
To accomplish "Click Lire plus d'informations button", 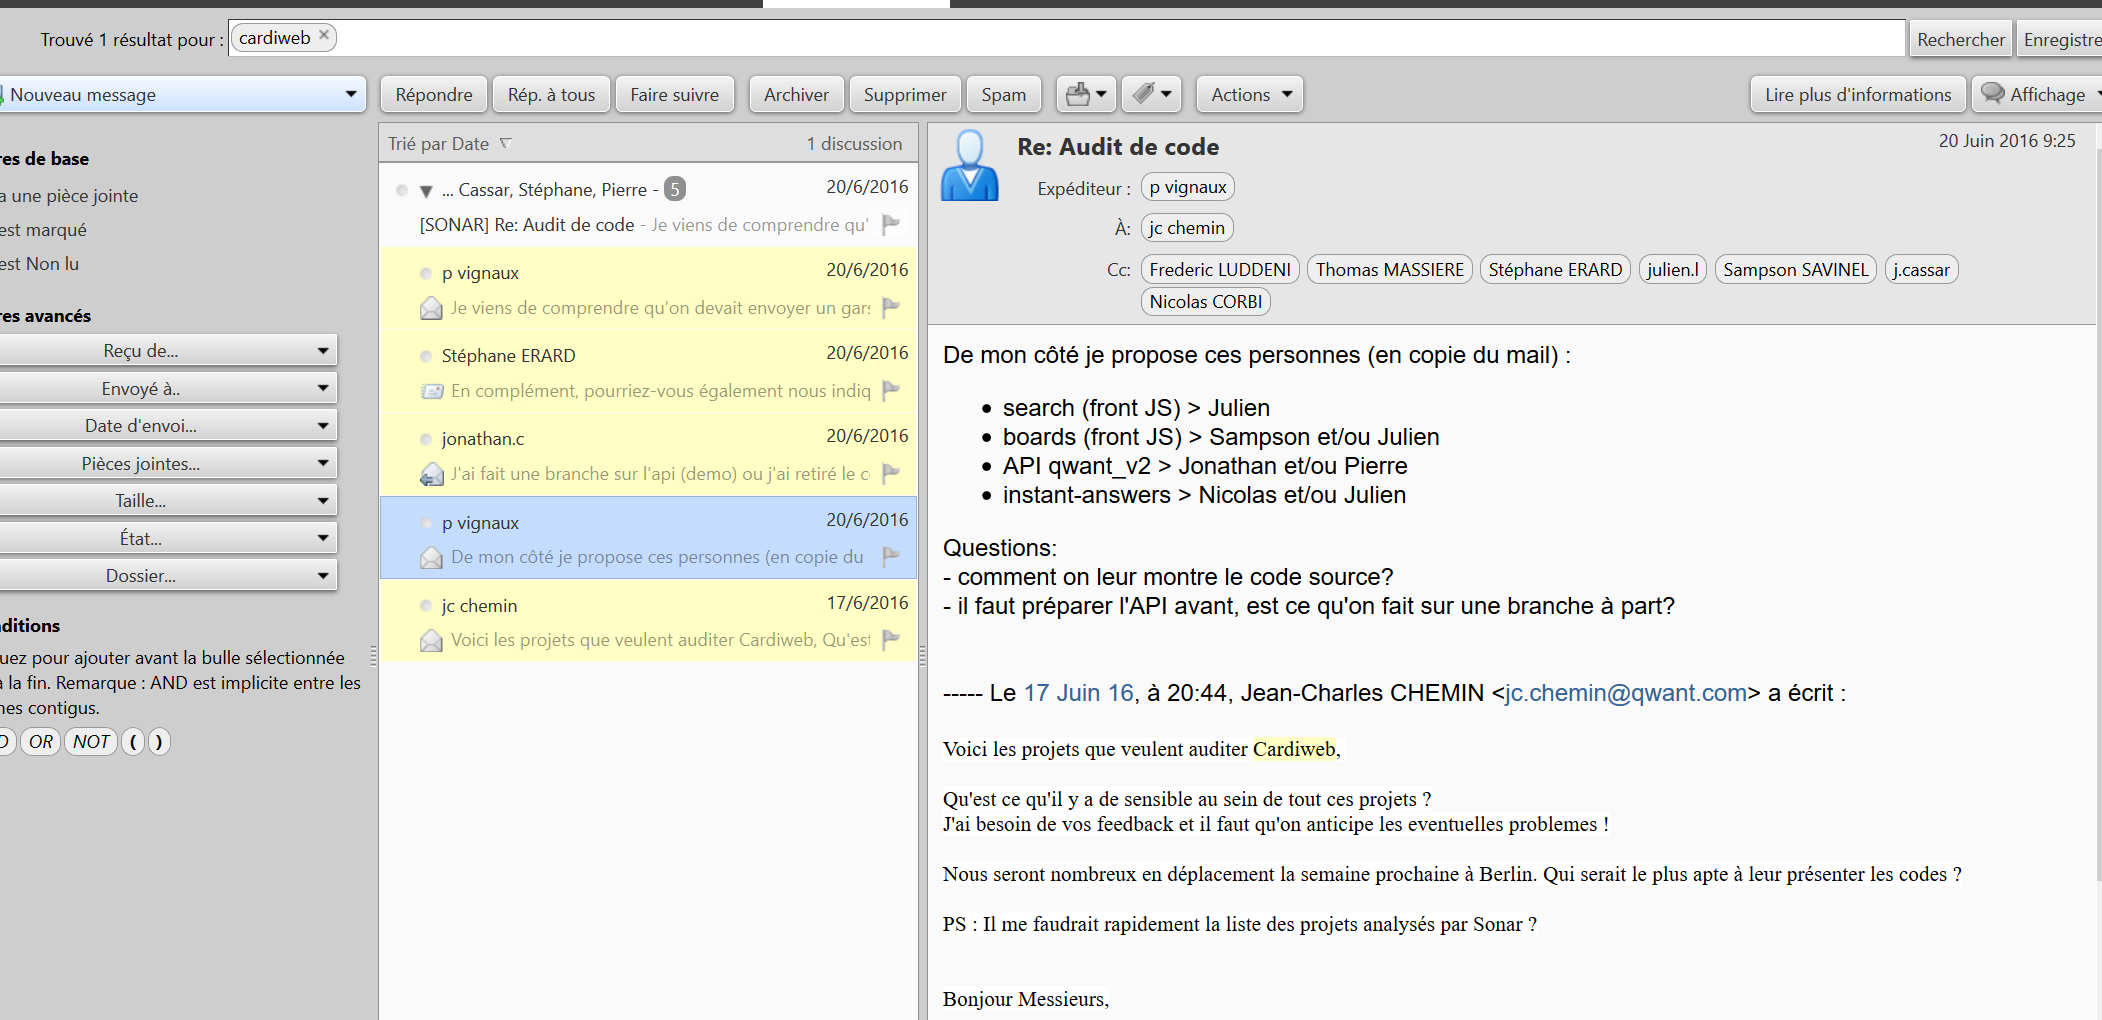I will 1858,94.
